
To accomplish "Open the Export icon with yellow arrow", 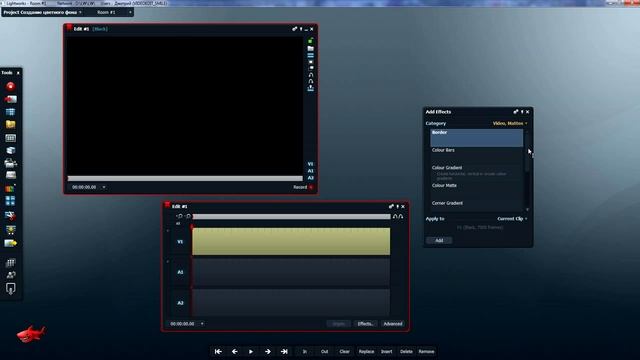I will pyautogui.click(x=11, y=243).
